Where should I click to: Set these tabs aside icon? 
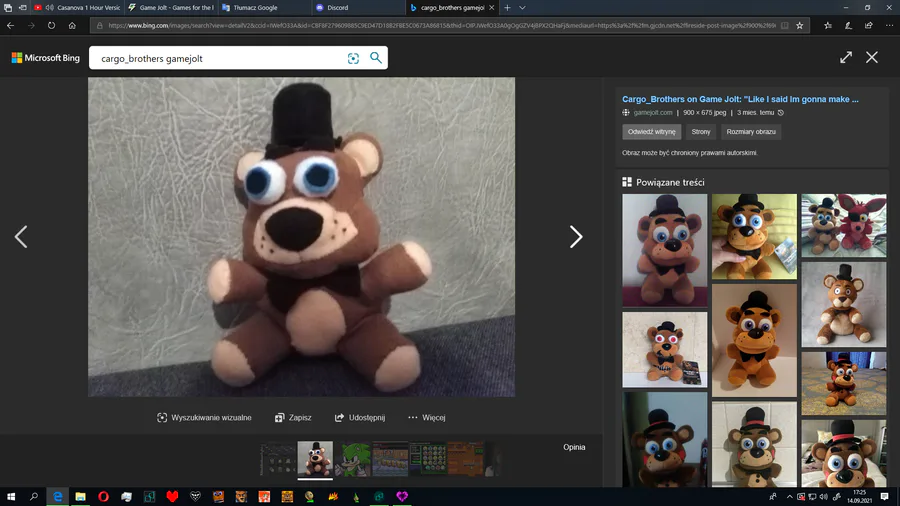(22, 7)
